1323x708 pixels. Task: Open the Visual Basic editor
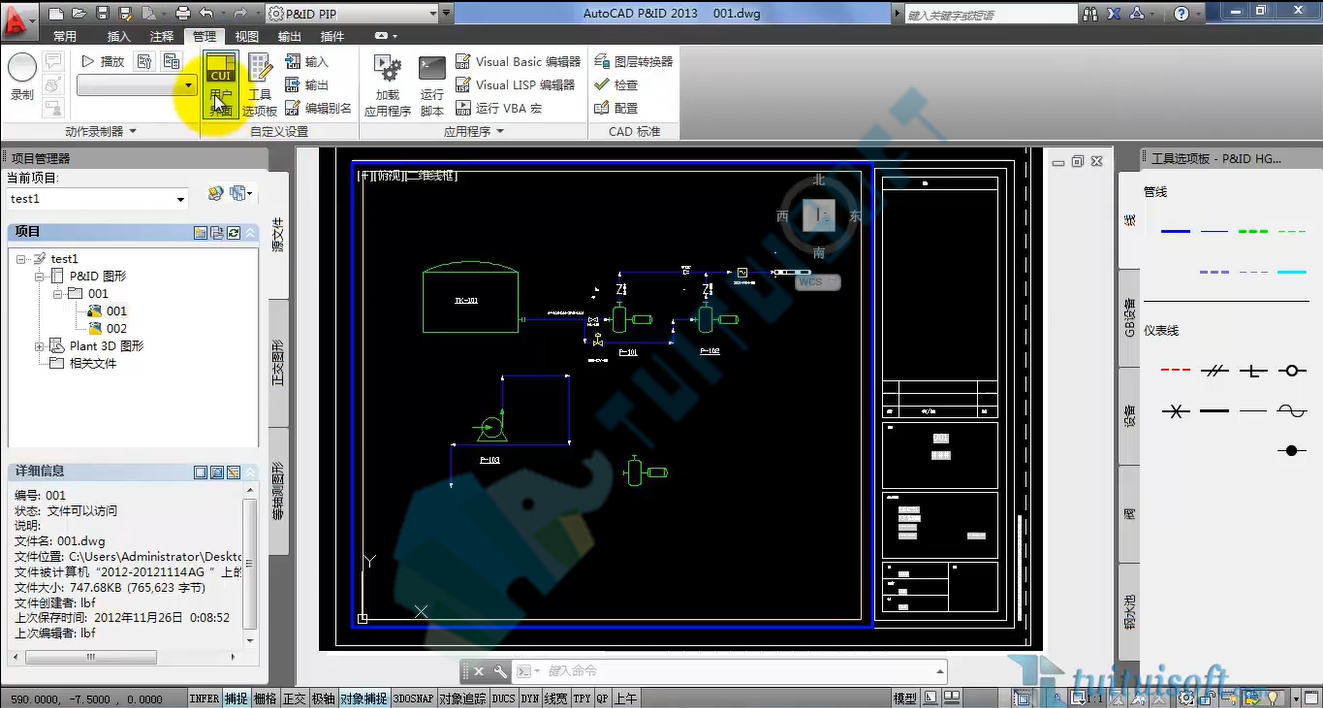pos(517,61)
